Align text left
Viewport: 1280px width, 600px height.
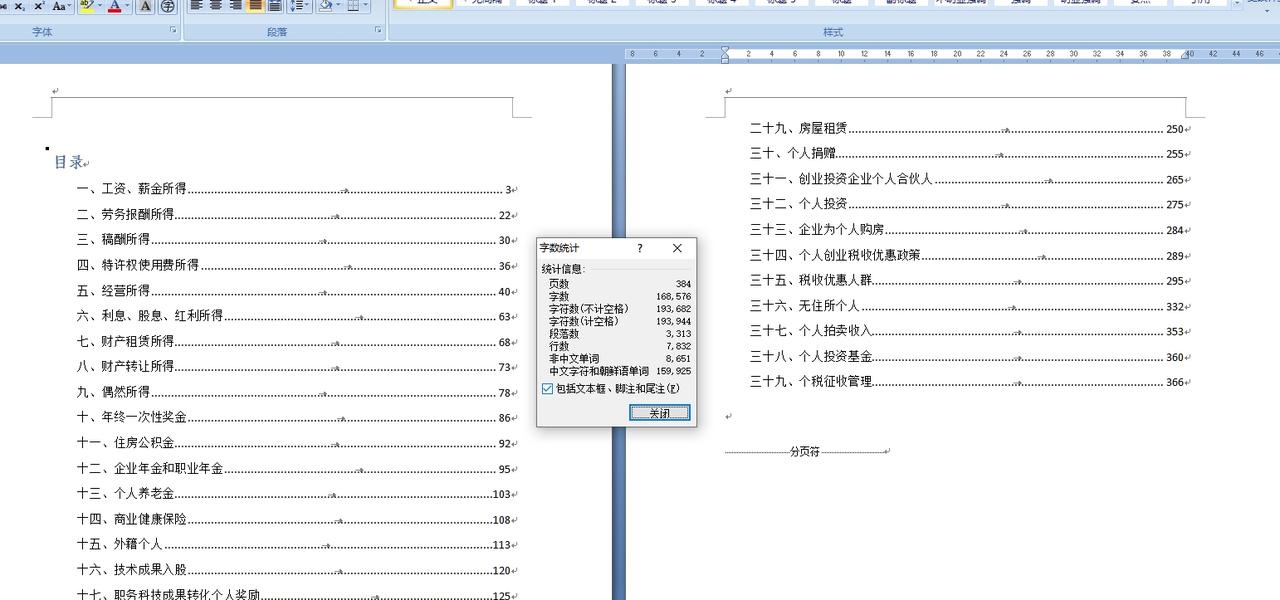click(x=197, y=6)
